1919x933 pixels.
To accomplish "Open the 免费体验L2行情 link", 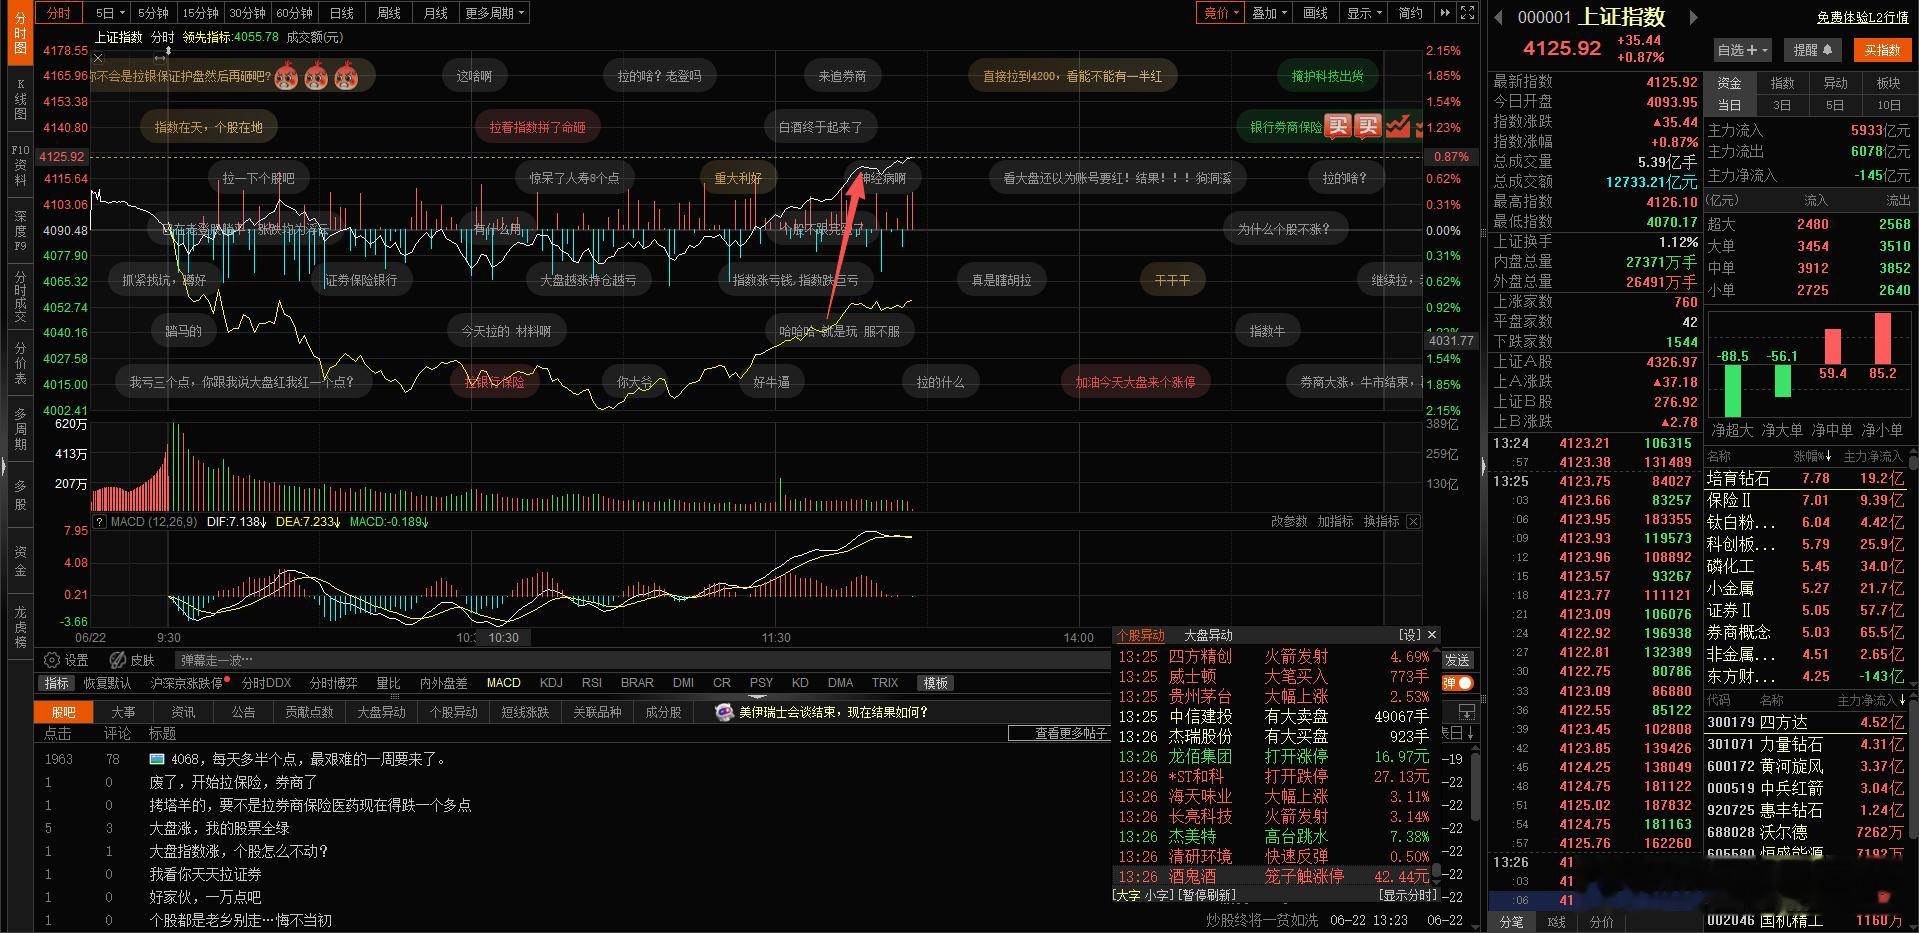I will tap(1862, 18).
